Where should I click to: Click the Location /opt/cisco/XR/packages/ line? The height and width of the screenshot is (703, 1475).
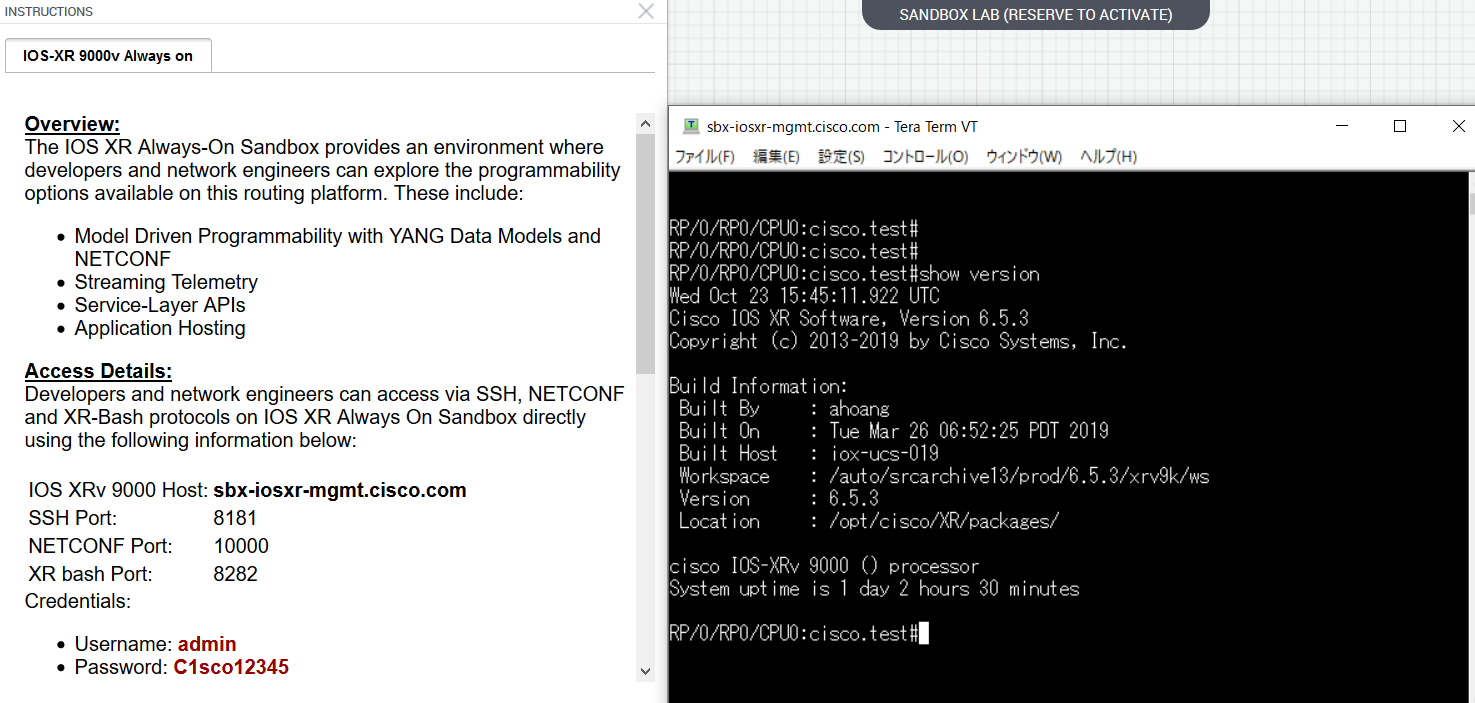point(869,521)
